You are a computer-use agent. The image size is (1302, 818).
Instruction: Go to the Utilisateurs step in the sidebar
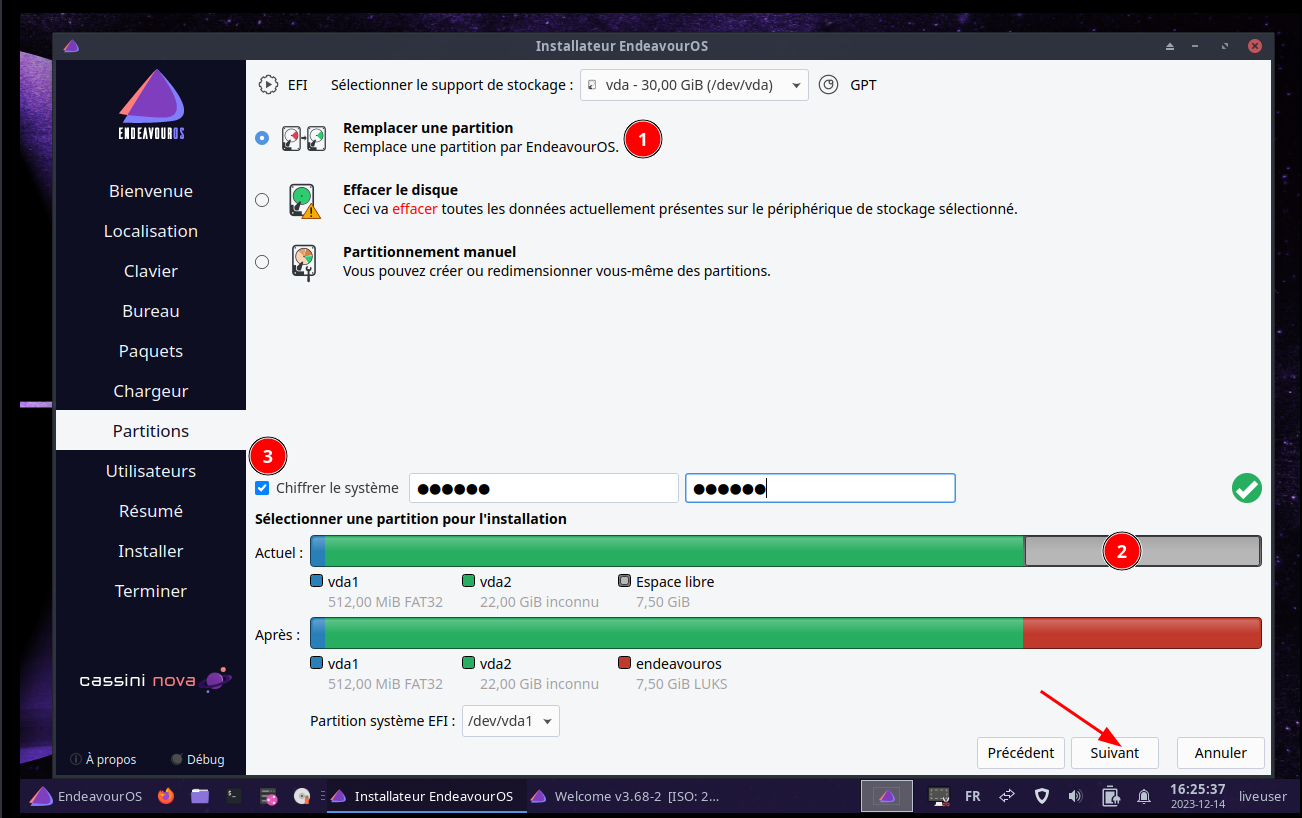point(151,471)
